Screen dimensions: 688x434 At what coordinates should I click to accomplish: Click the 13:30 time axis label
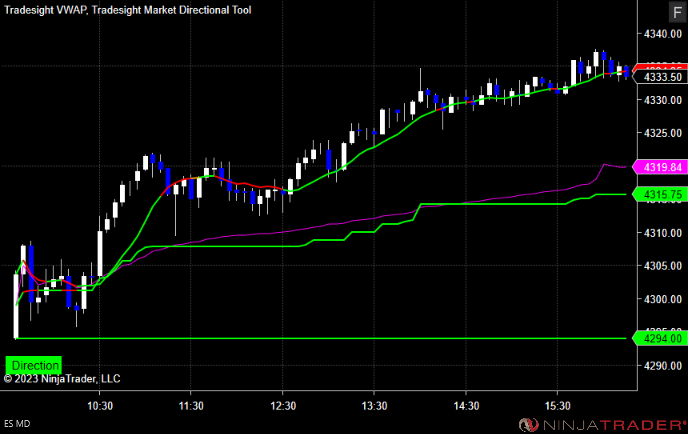click(374, 406)
